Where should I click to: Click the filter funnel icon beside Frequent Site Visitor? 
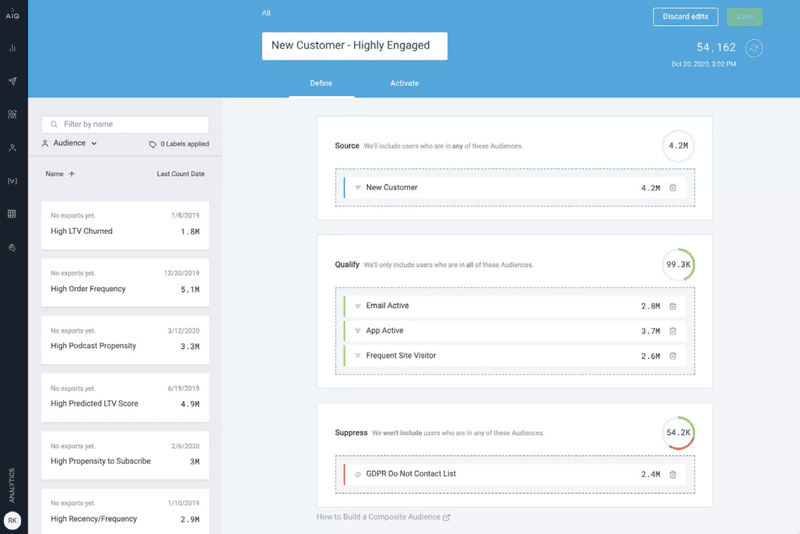pos(358,356)
